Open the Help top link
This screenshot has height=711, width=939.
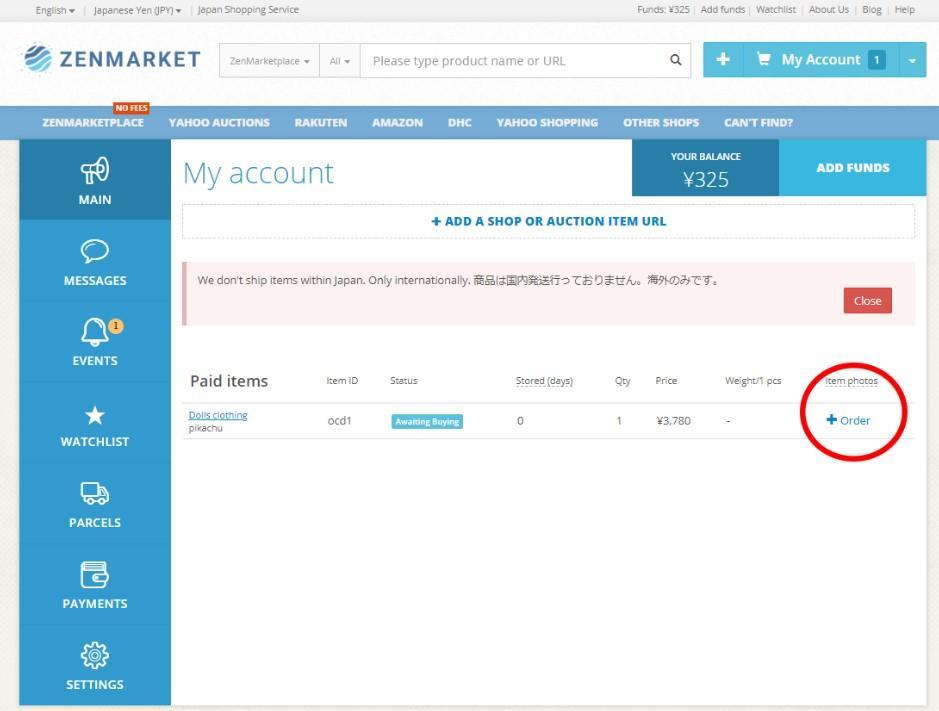tap(904, 10)
